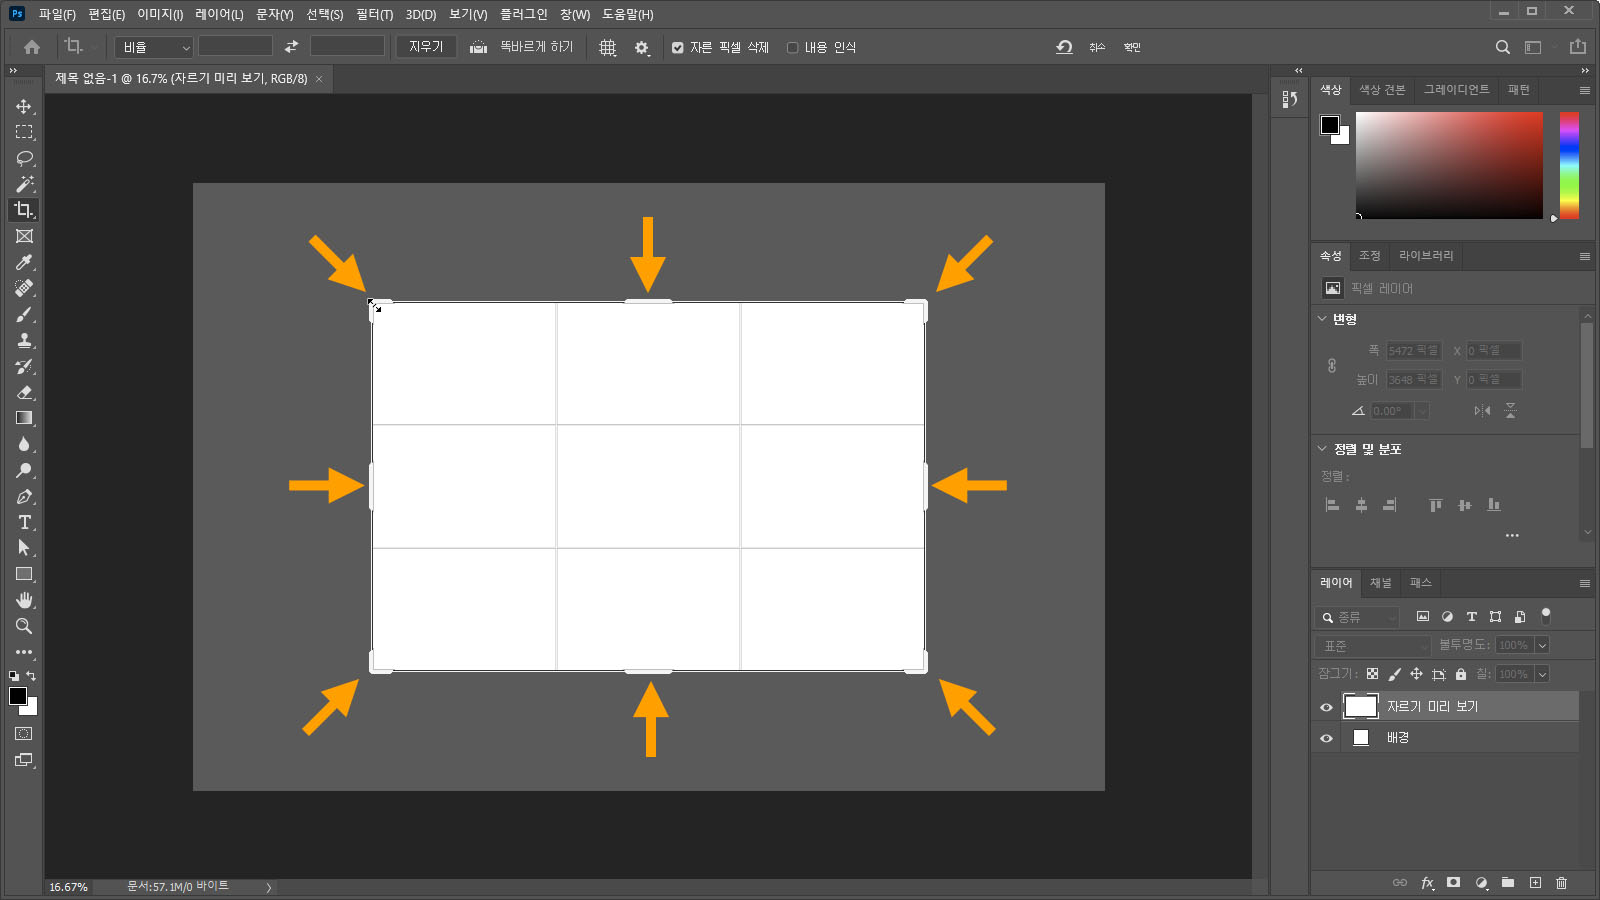Select the Clone Stamp tool
Image resolution: width=1600 pixels, height=900 pixels.
(x=24, y=340)
